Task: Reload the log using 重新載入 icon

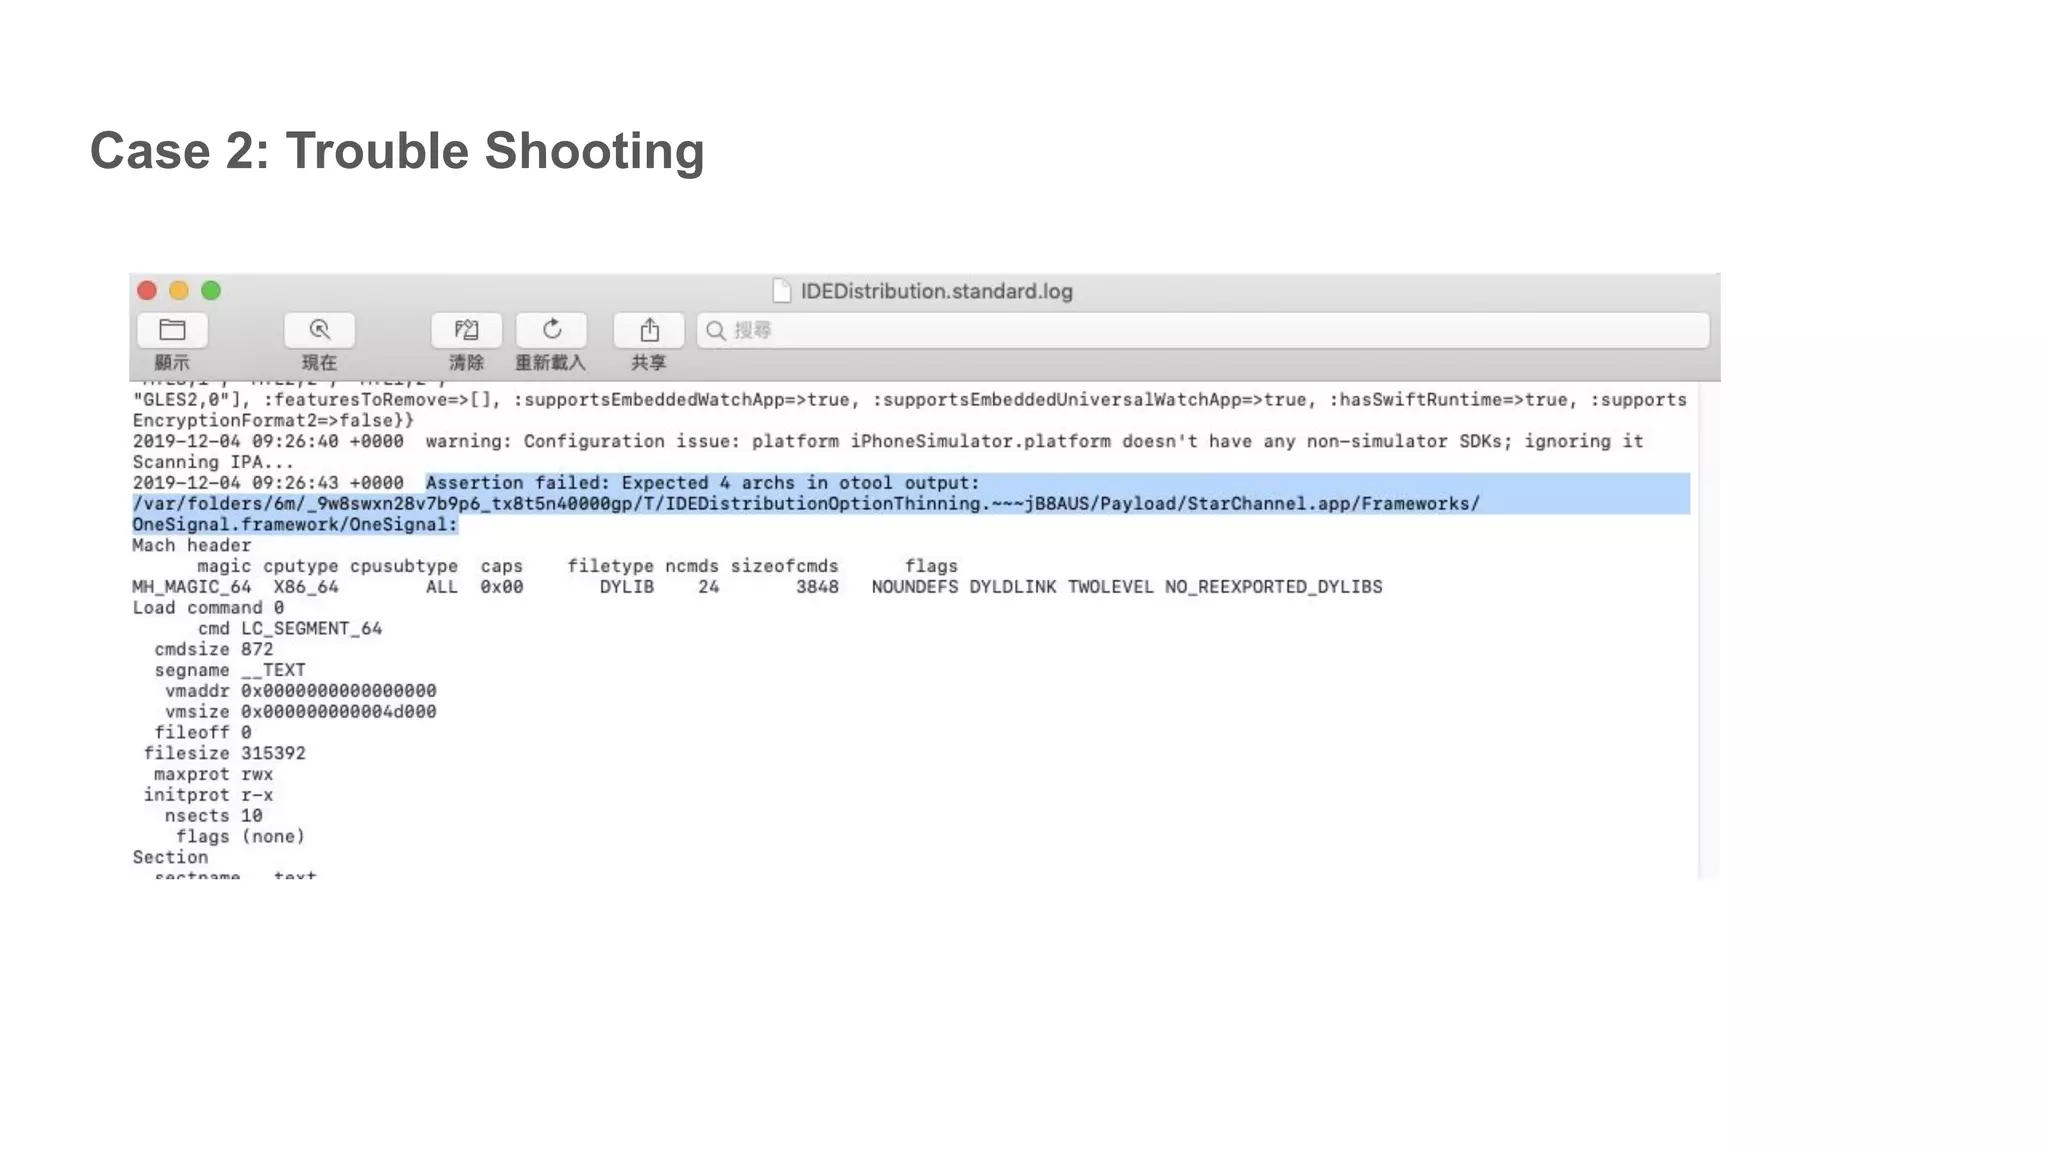Action: pos(551,330)
